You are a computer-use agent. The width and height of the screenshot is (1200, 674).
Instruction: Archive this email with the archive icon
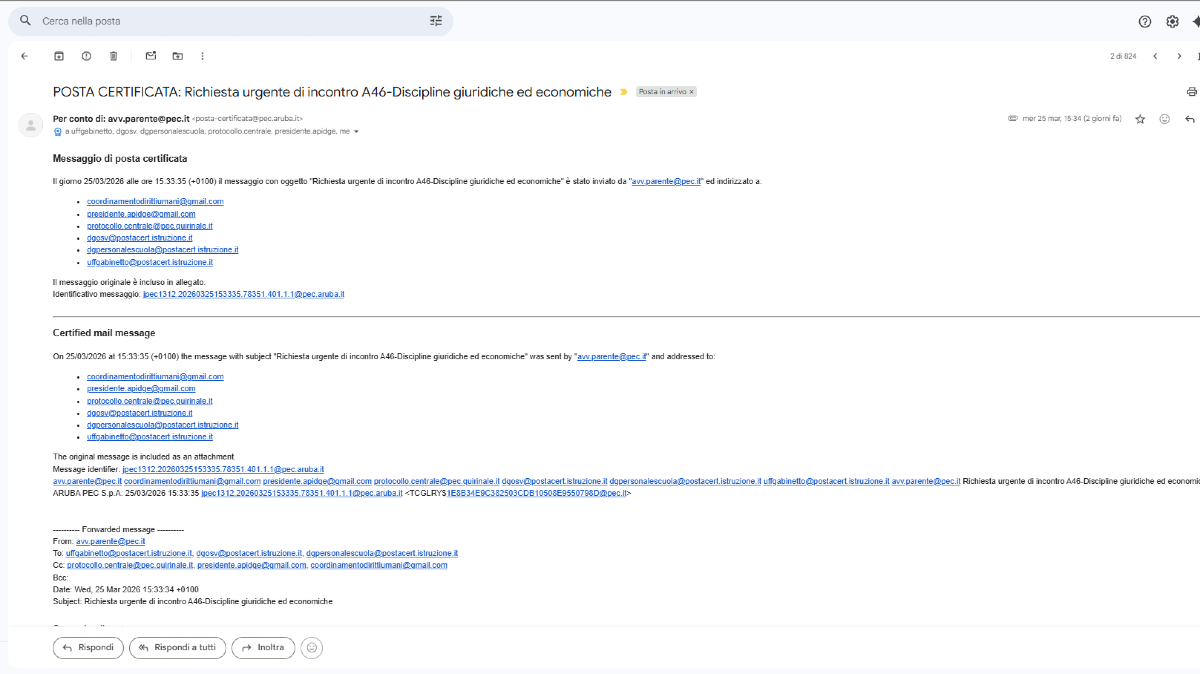tap(59, 56)
